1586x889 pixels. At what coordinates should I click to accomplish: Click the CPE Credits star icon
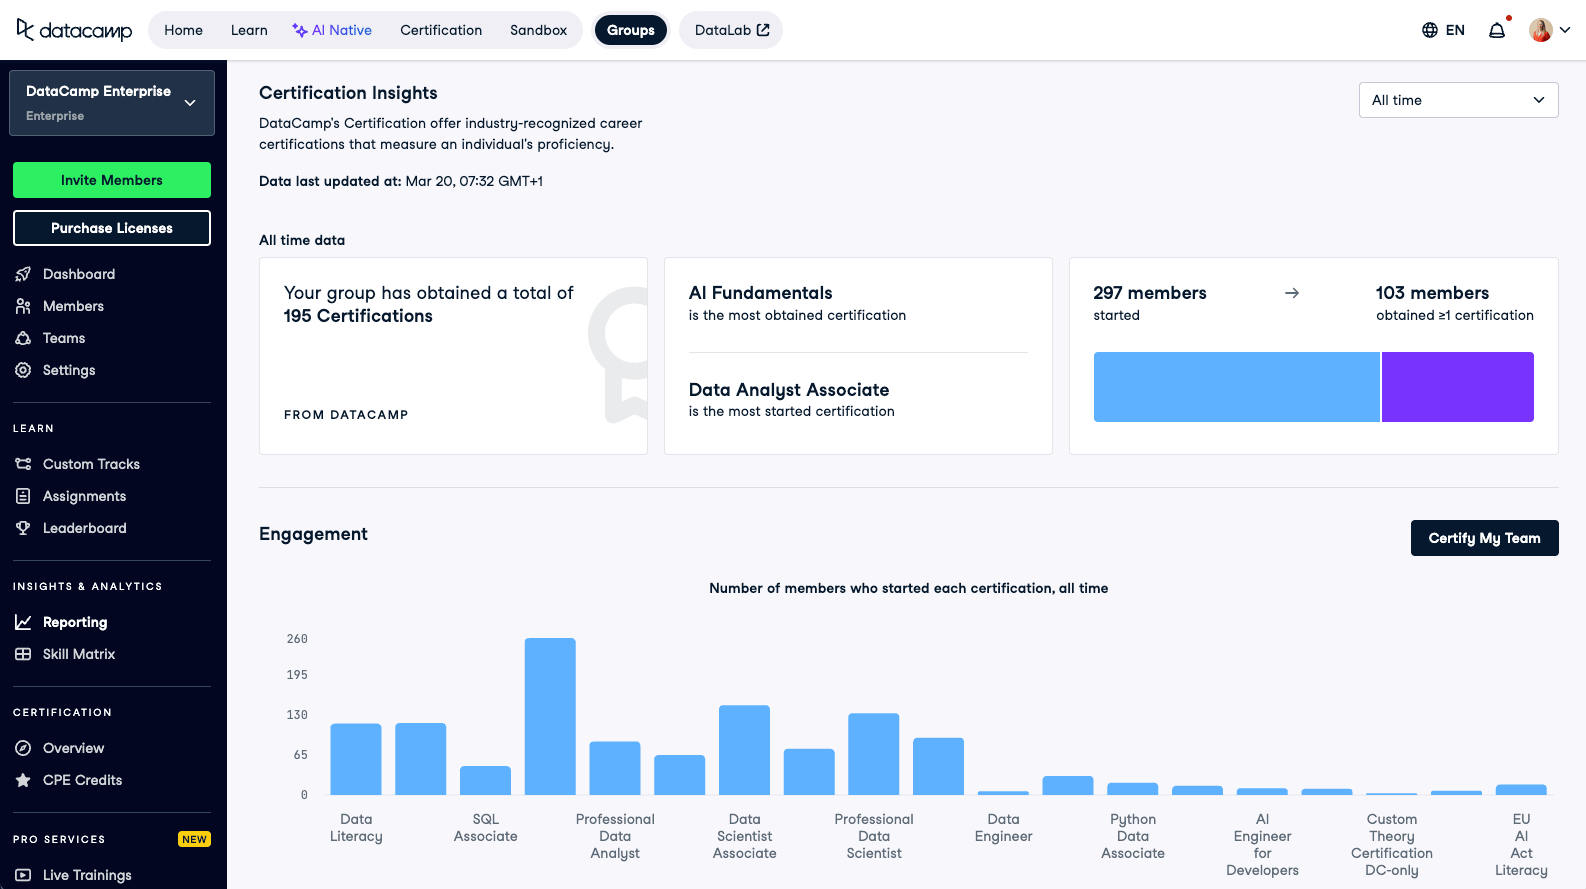coord(23,780)
